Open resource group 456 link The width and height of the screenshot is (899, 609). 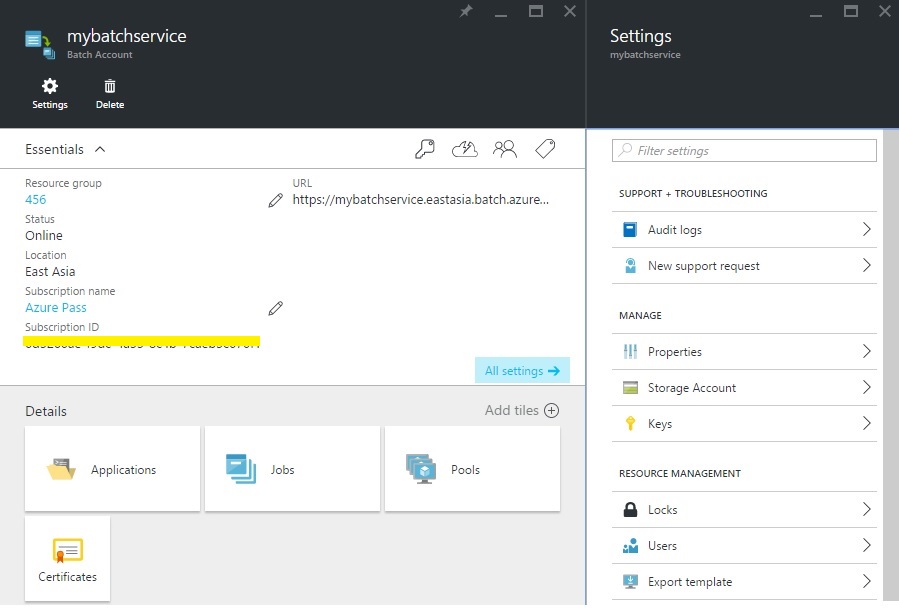(x=36, y=200)
